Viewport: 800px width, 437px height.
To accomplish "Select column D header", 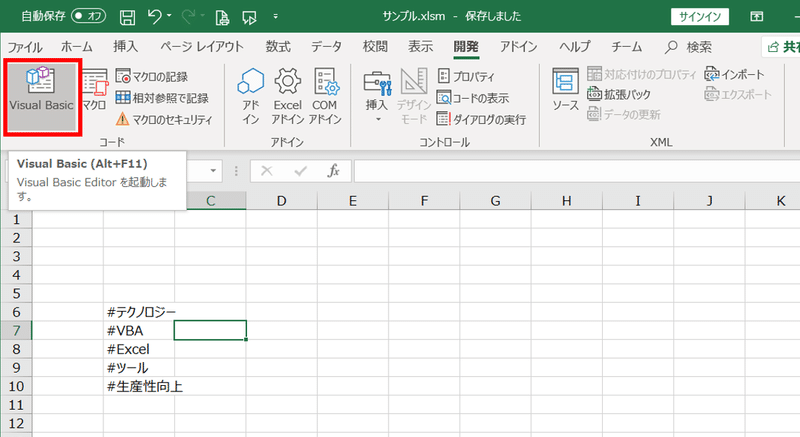I will click(282, 201).
